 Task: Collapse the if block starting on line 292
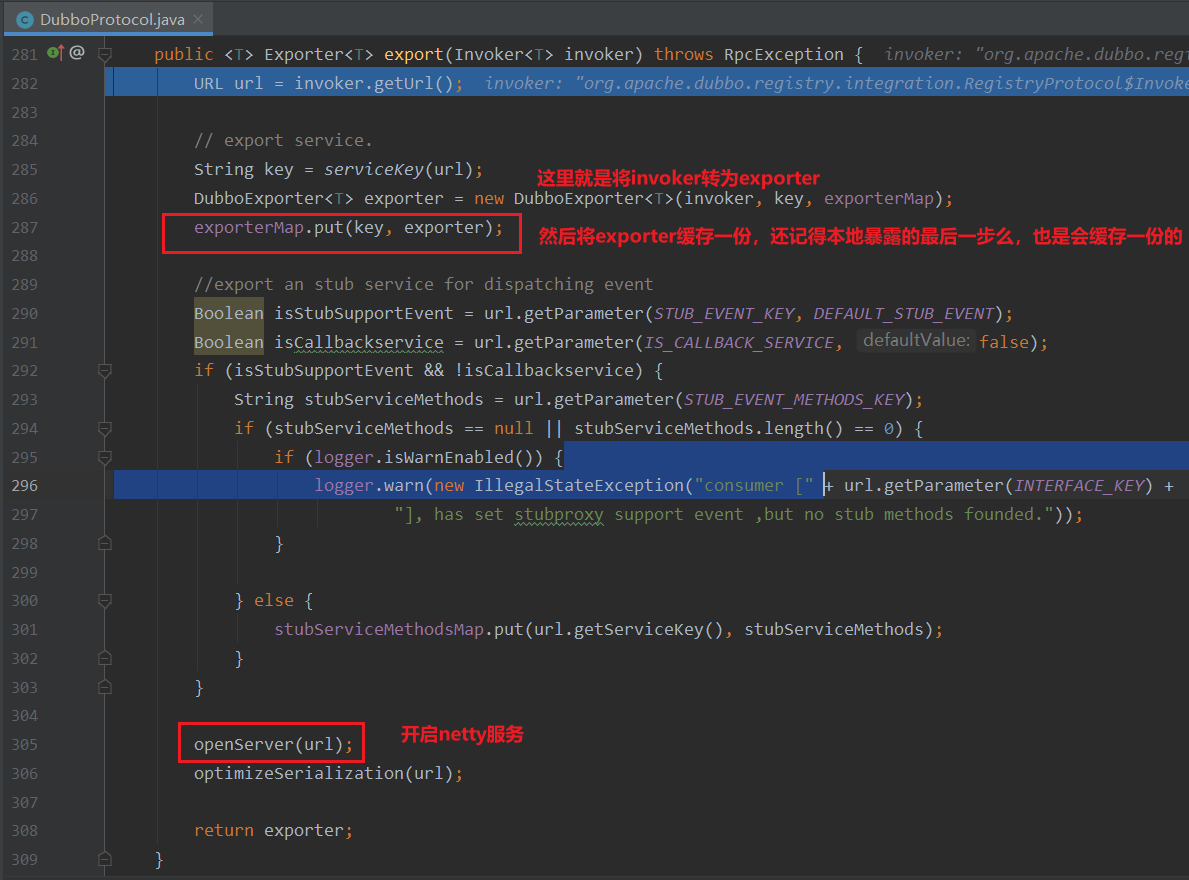104,371
